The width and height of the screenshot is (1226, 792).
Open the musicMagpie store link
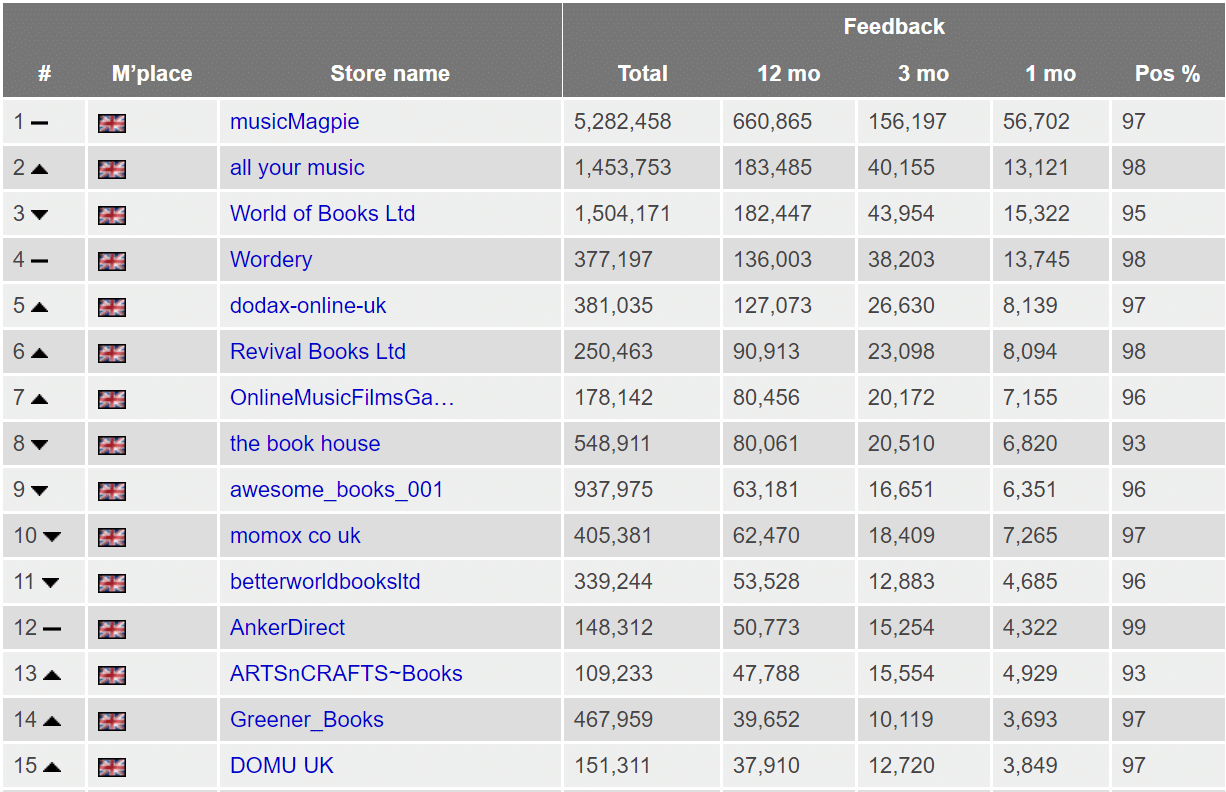[294, 122]
